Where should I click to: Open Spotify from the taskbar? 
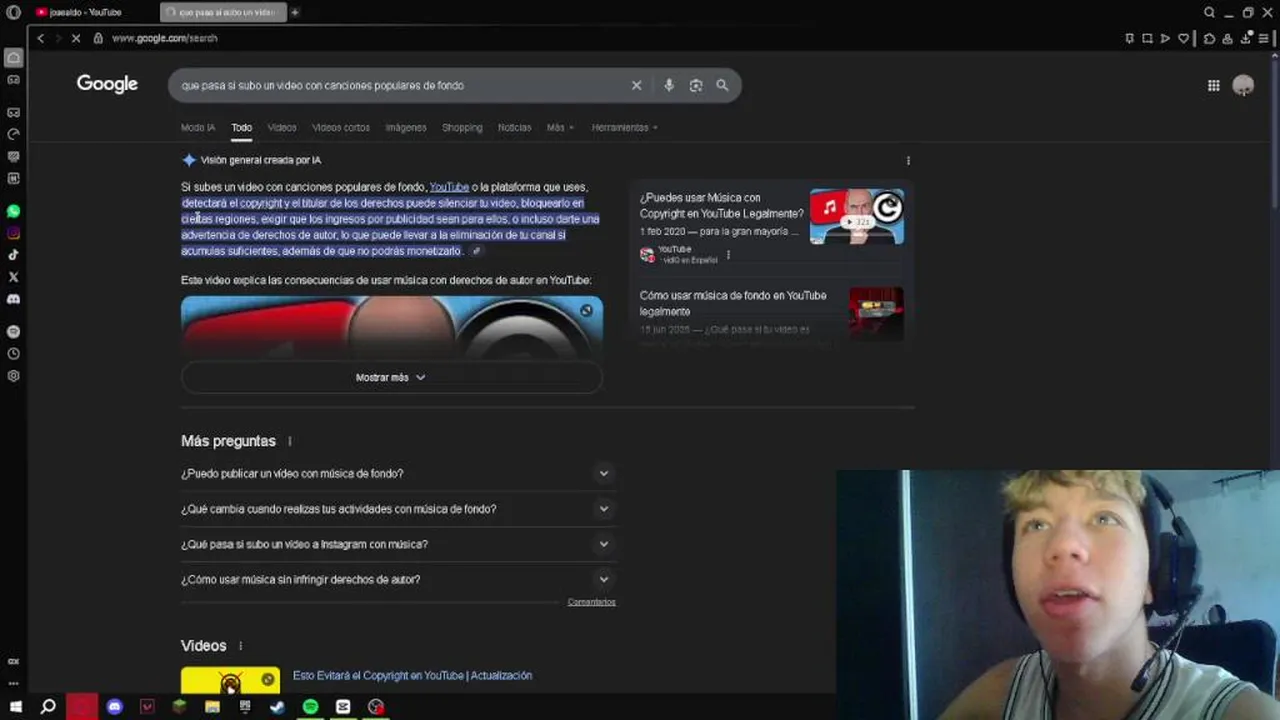[310, 706]
